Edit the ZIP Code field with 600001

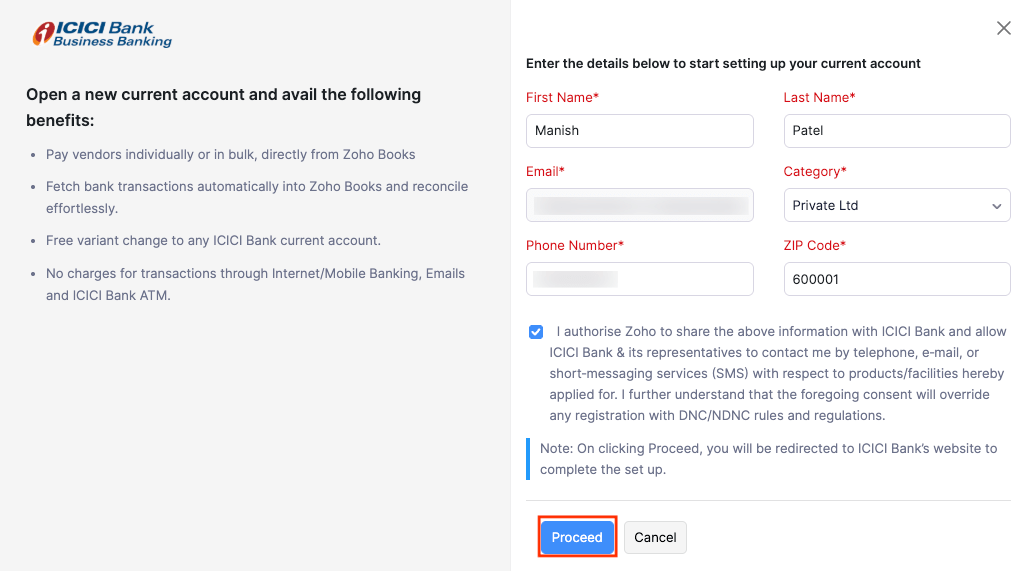tap(896, 279)
